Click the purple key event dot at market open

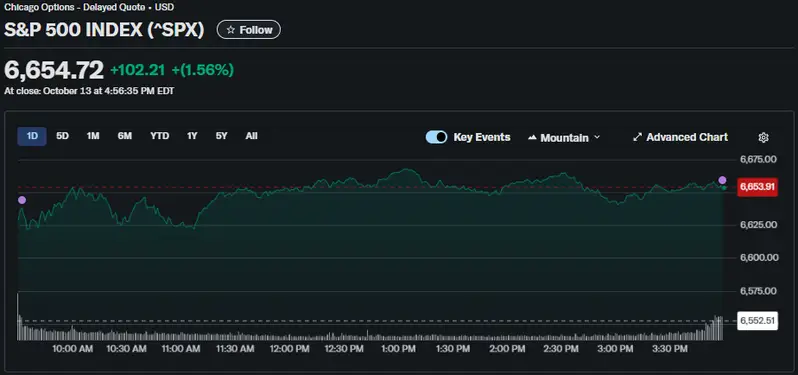click(21, 200)
